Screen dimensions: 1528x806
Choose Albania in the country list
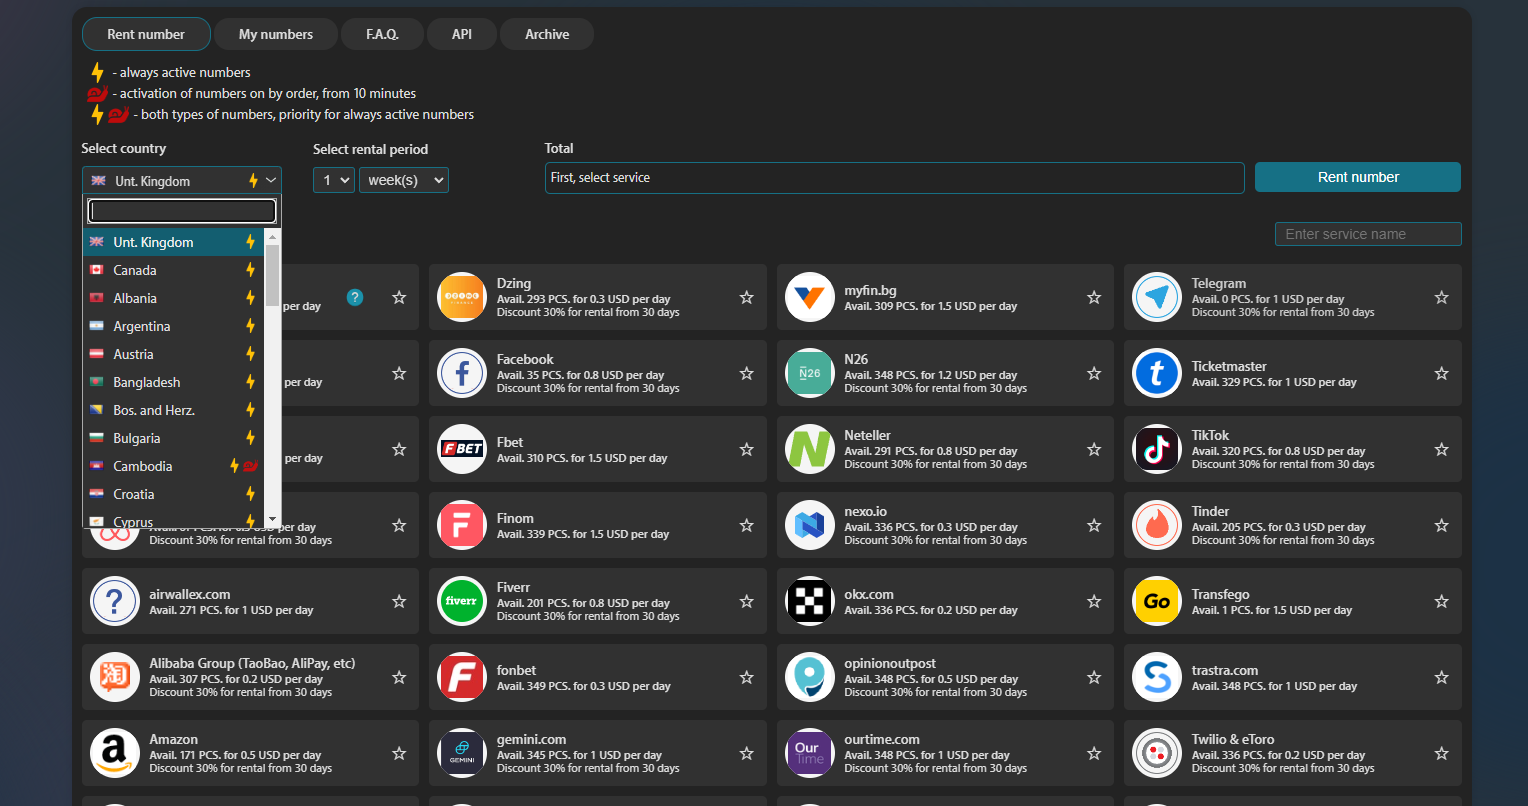pyautogui.click(x=173, y=298)
